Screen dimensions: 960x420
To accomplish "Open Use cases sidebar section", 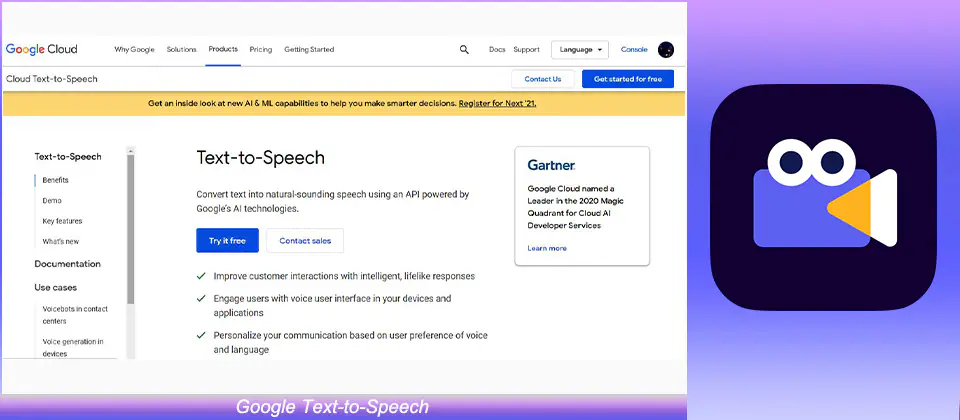I will 56,287.
